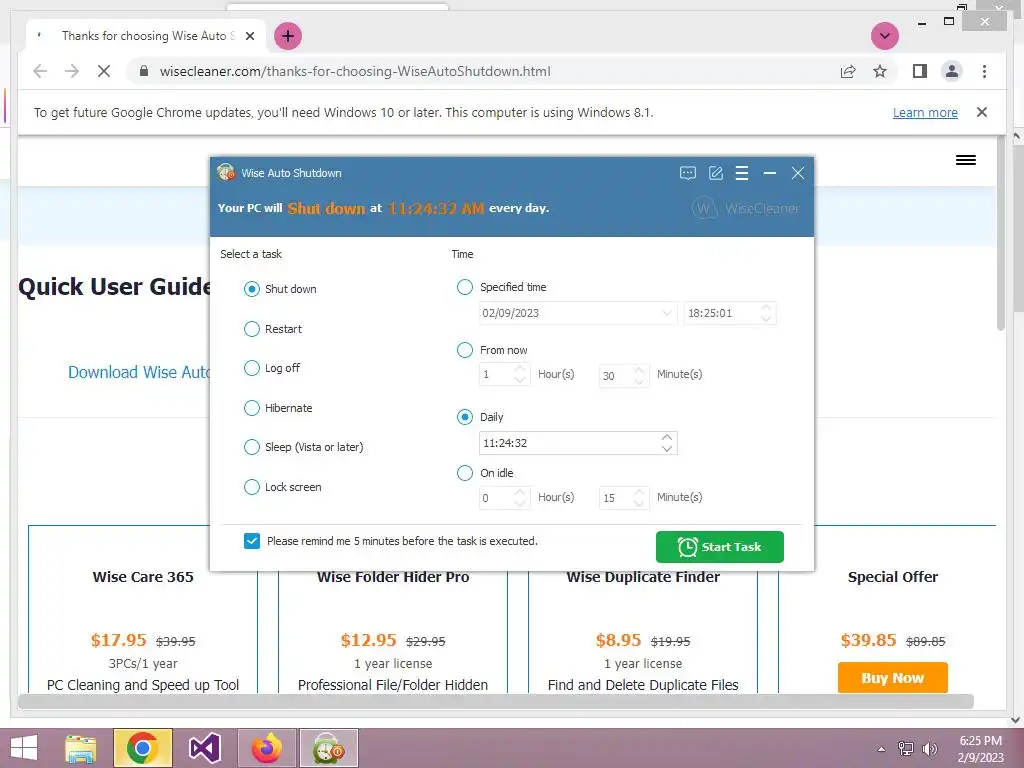Open Wise Duplicate Finder product heading

(643, 577)
